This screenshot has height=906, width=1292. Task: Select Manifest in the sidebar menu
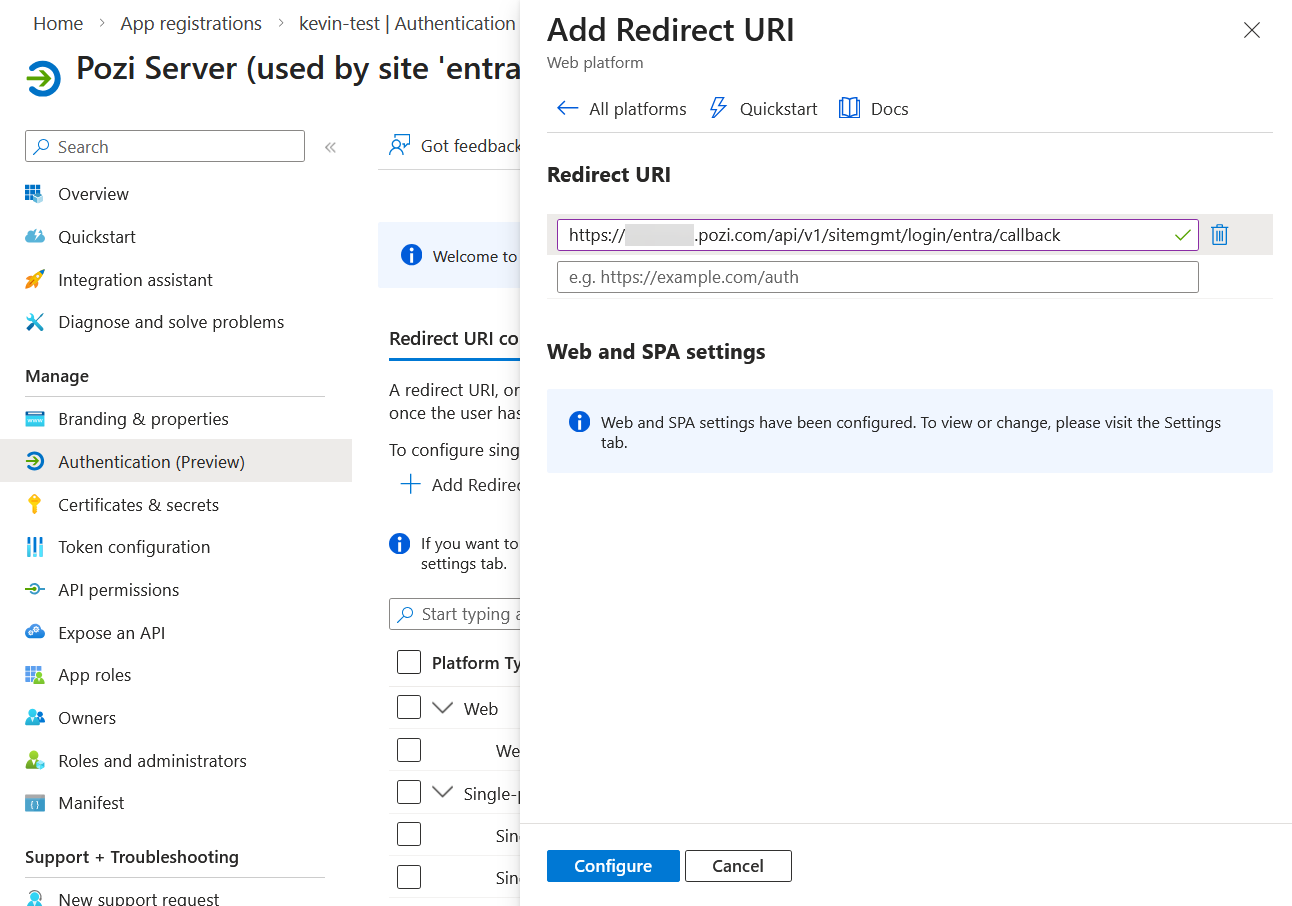pos(92,802)
